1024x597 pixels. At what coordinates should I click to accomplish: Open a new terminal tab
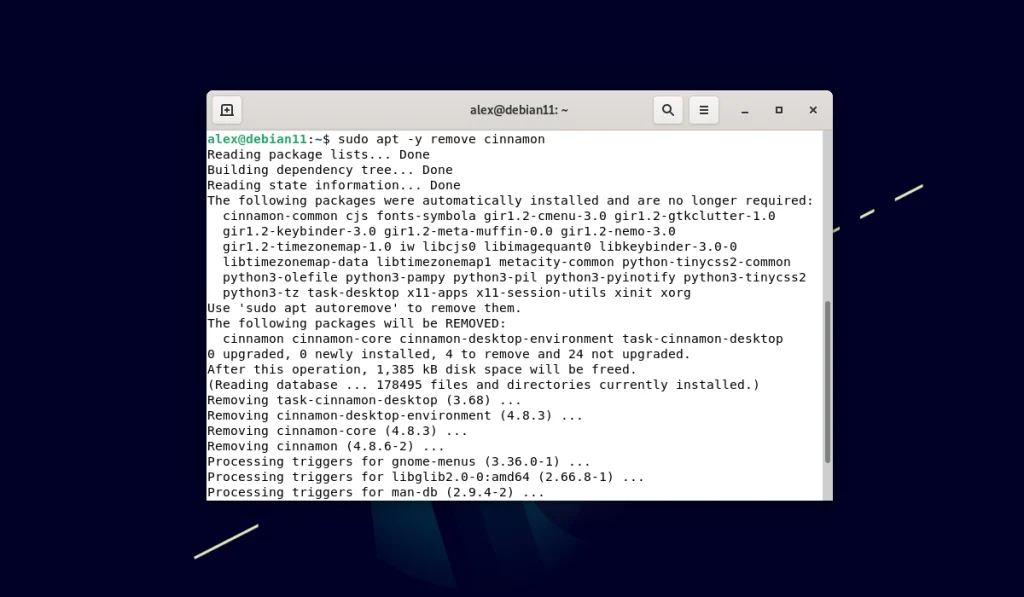coord(227,109)
